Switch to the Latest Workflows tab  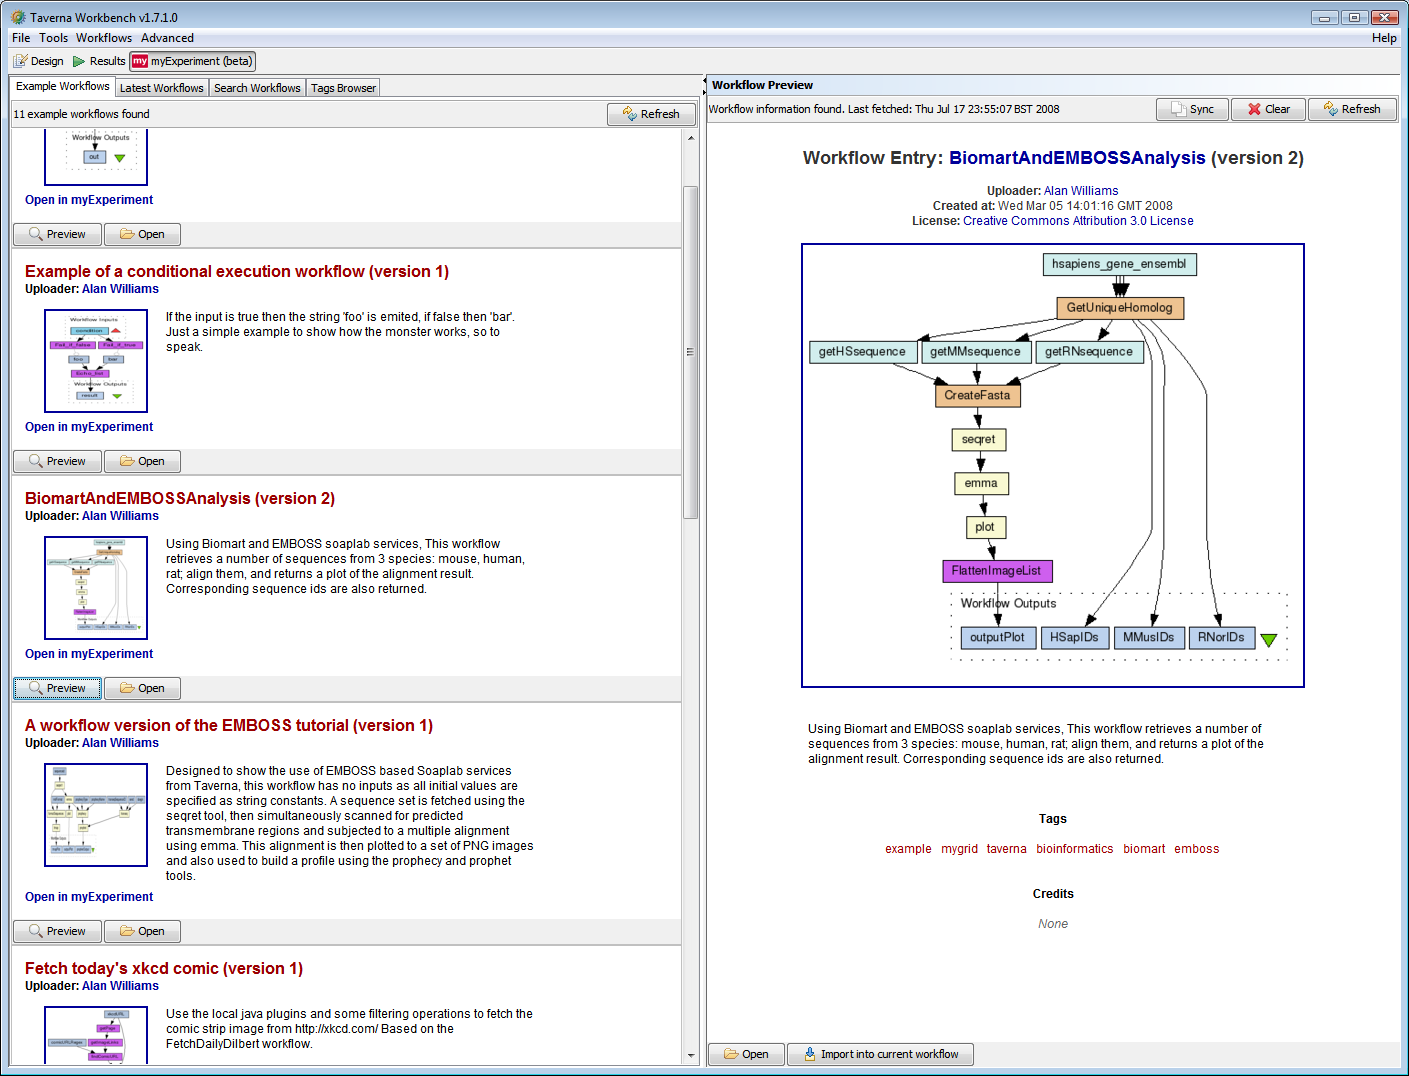[162, 88]
